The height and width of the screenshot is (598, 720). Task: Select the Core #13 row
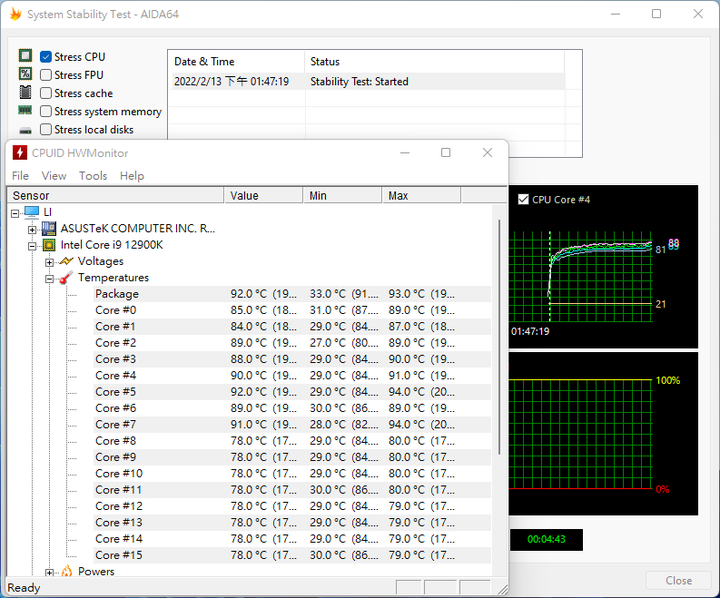(x=292, y=522)
